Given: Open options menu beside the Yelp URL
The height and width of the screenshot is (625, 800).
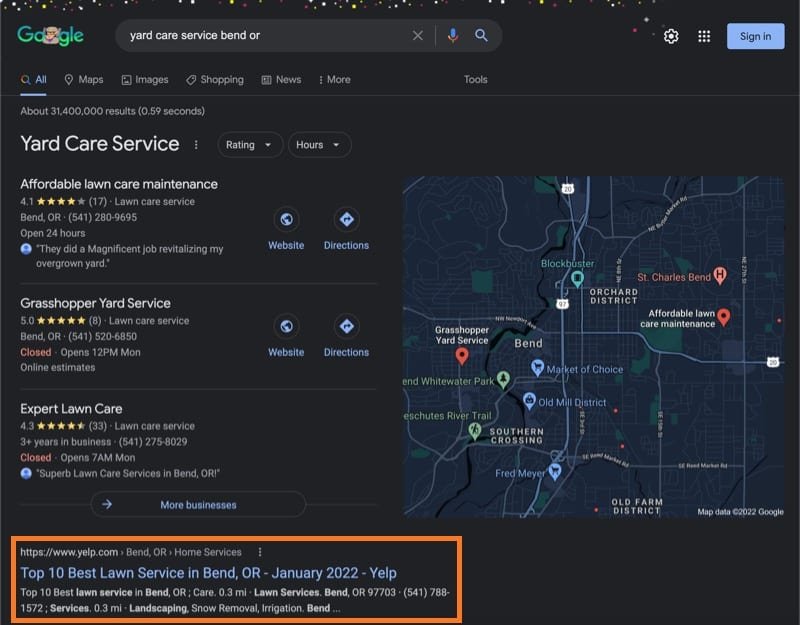Looking at the screenshot, I should [260, 552].
